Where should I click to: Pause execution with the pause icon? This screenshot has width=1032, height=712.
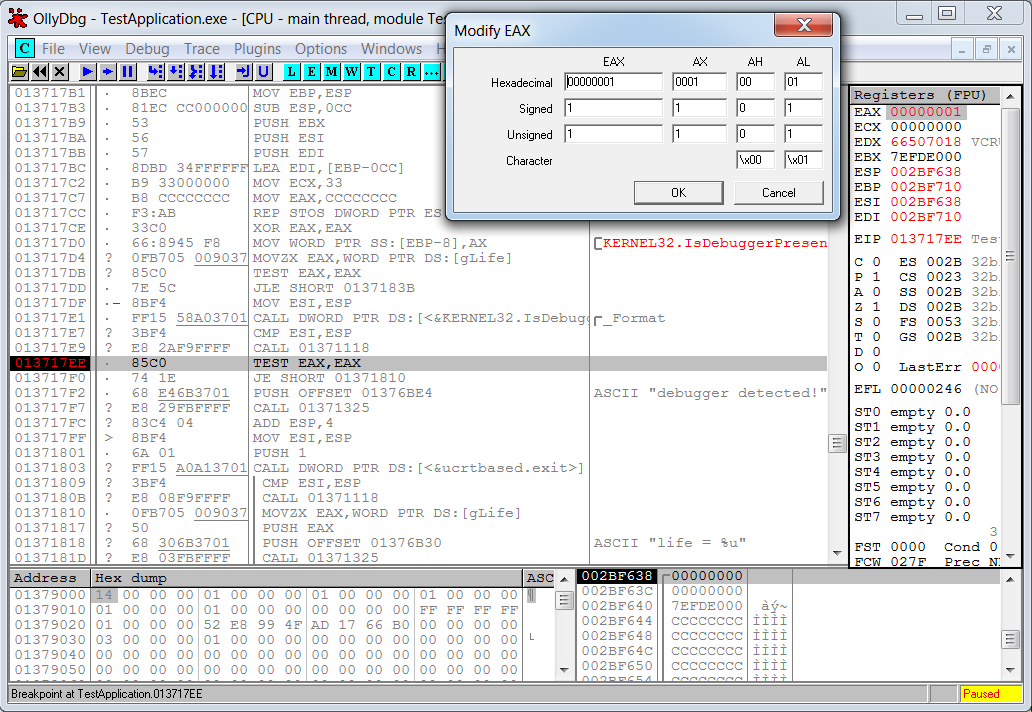[128, 72]
